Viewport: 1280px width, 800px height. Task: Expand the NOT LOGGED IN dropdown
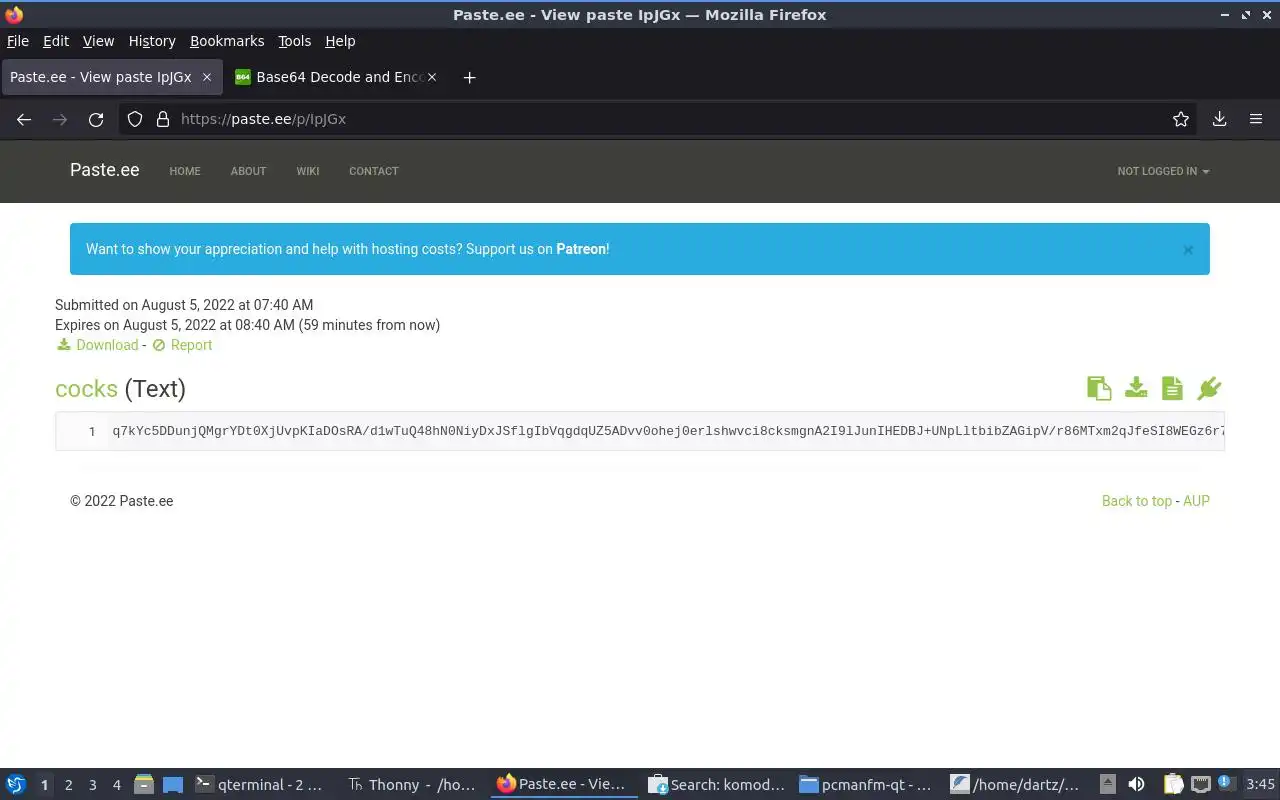click(1163, 171)
